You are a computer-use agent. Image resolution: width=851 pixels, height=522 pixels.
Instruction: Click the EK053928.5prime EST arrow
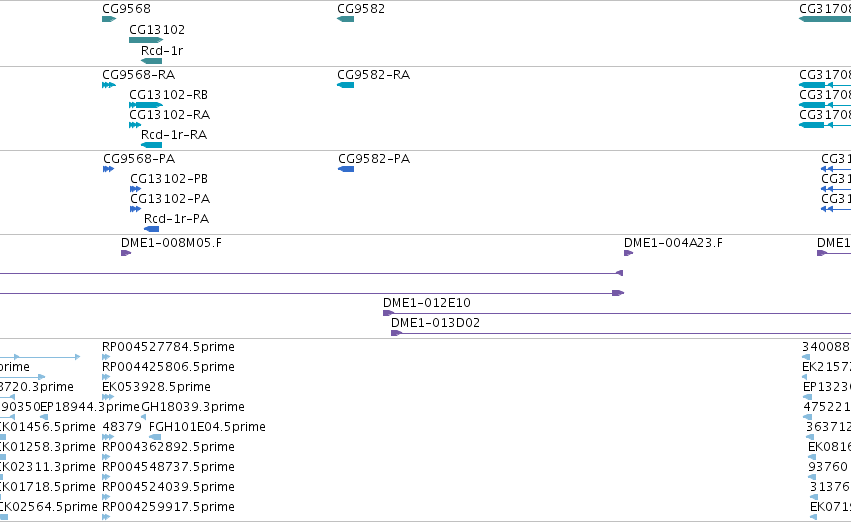pyautogui.click(x=108, y=397)
